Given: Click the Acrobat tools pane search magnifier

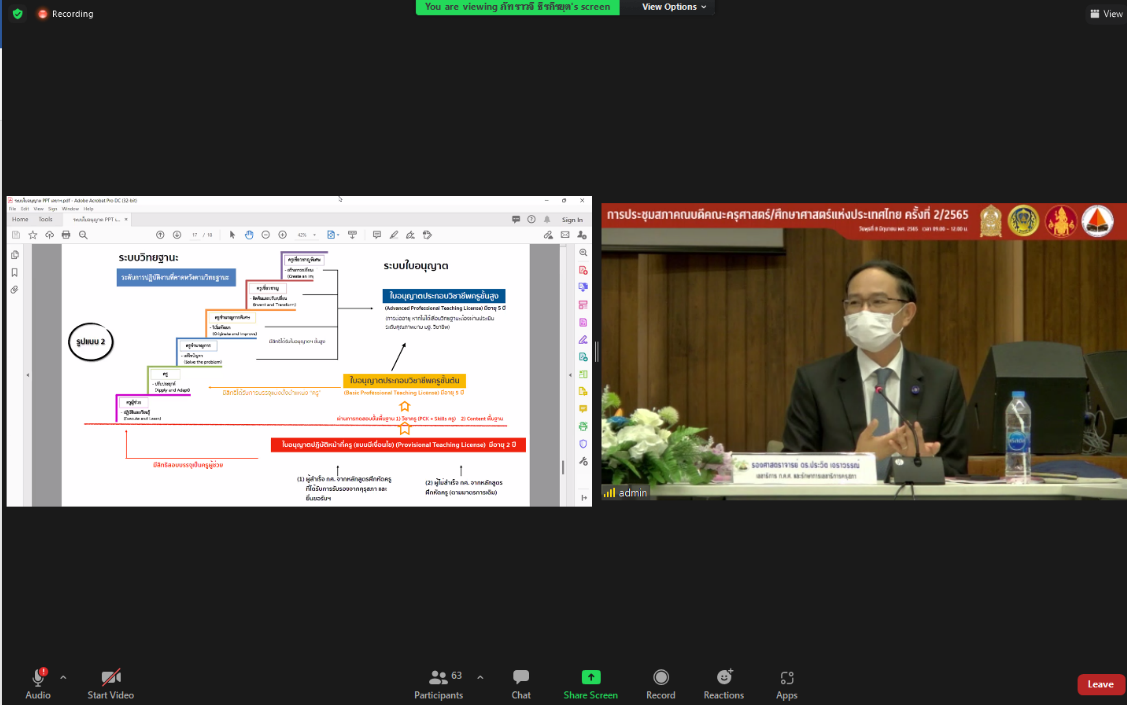Looking at the screenshot, I should tap(583, 252).
